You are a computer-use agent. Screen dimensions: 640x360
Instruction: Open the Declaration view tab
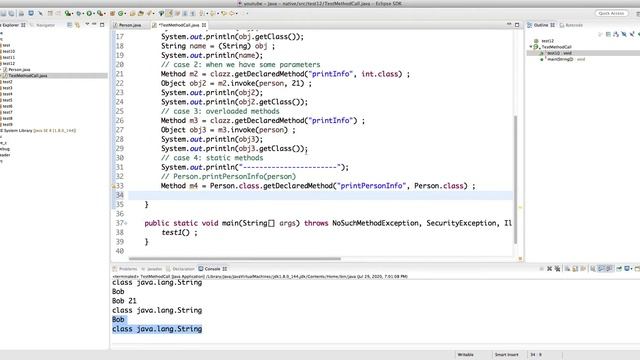[x=180, y=269]
